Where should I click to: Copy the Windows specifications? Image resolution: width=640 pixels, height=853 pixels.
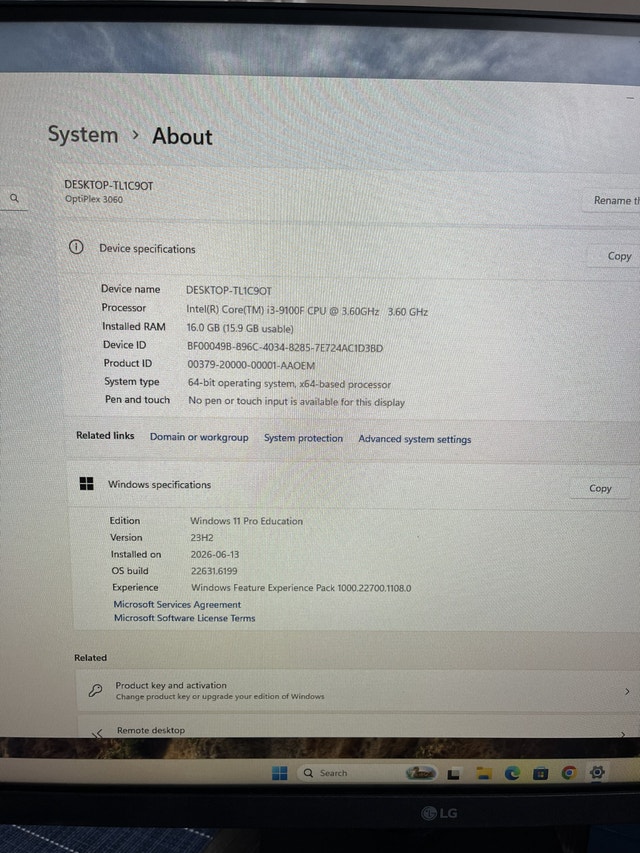600,489
